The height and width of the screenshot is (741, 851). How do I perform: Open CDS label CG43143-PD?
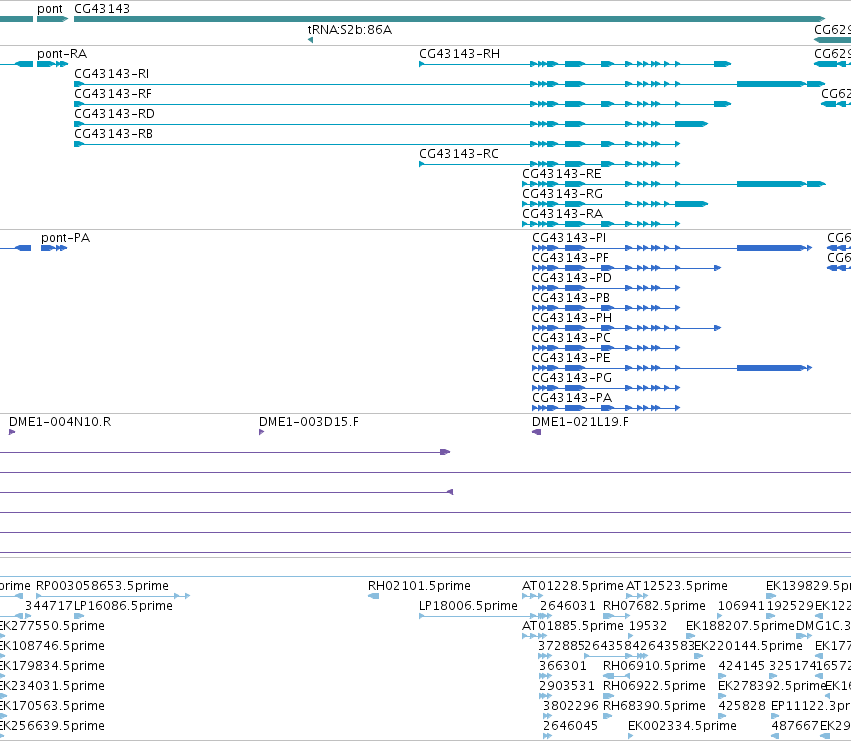[572, 278]
